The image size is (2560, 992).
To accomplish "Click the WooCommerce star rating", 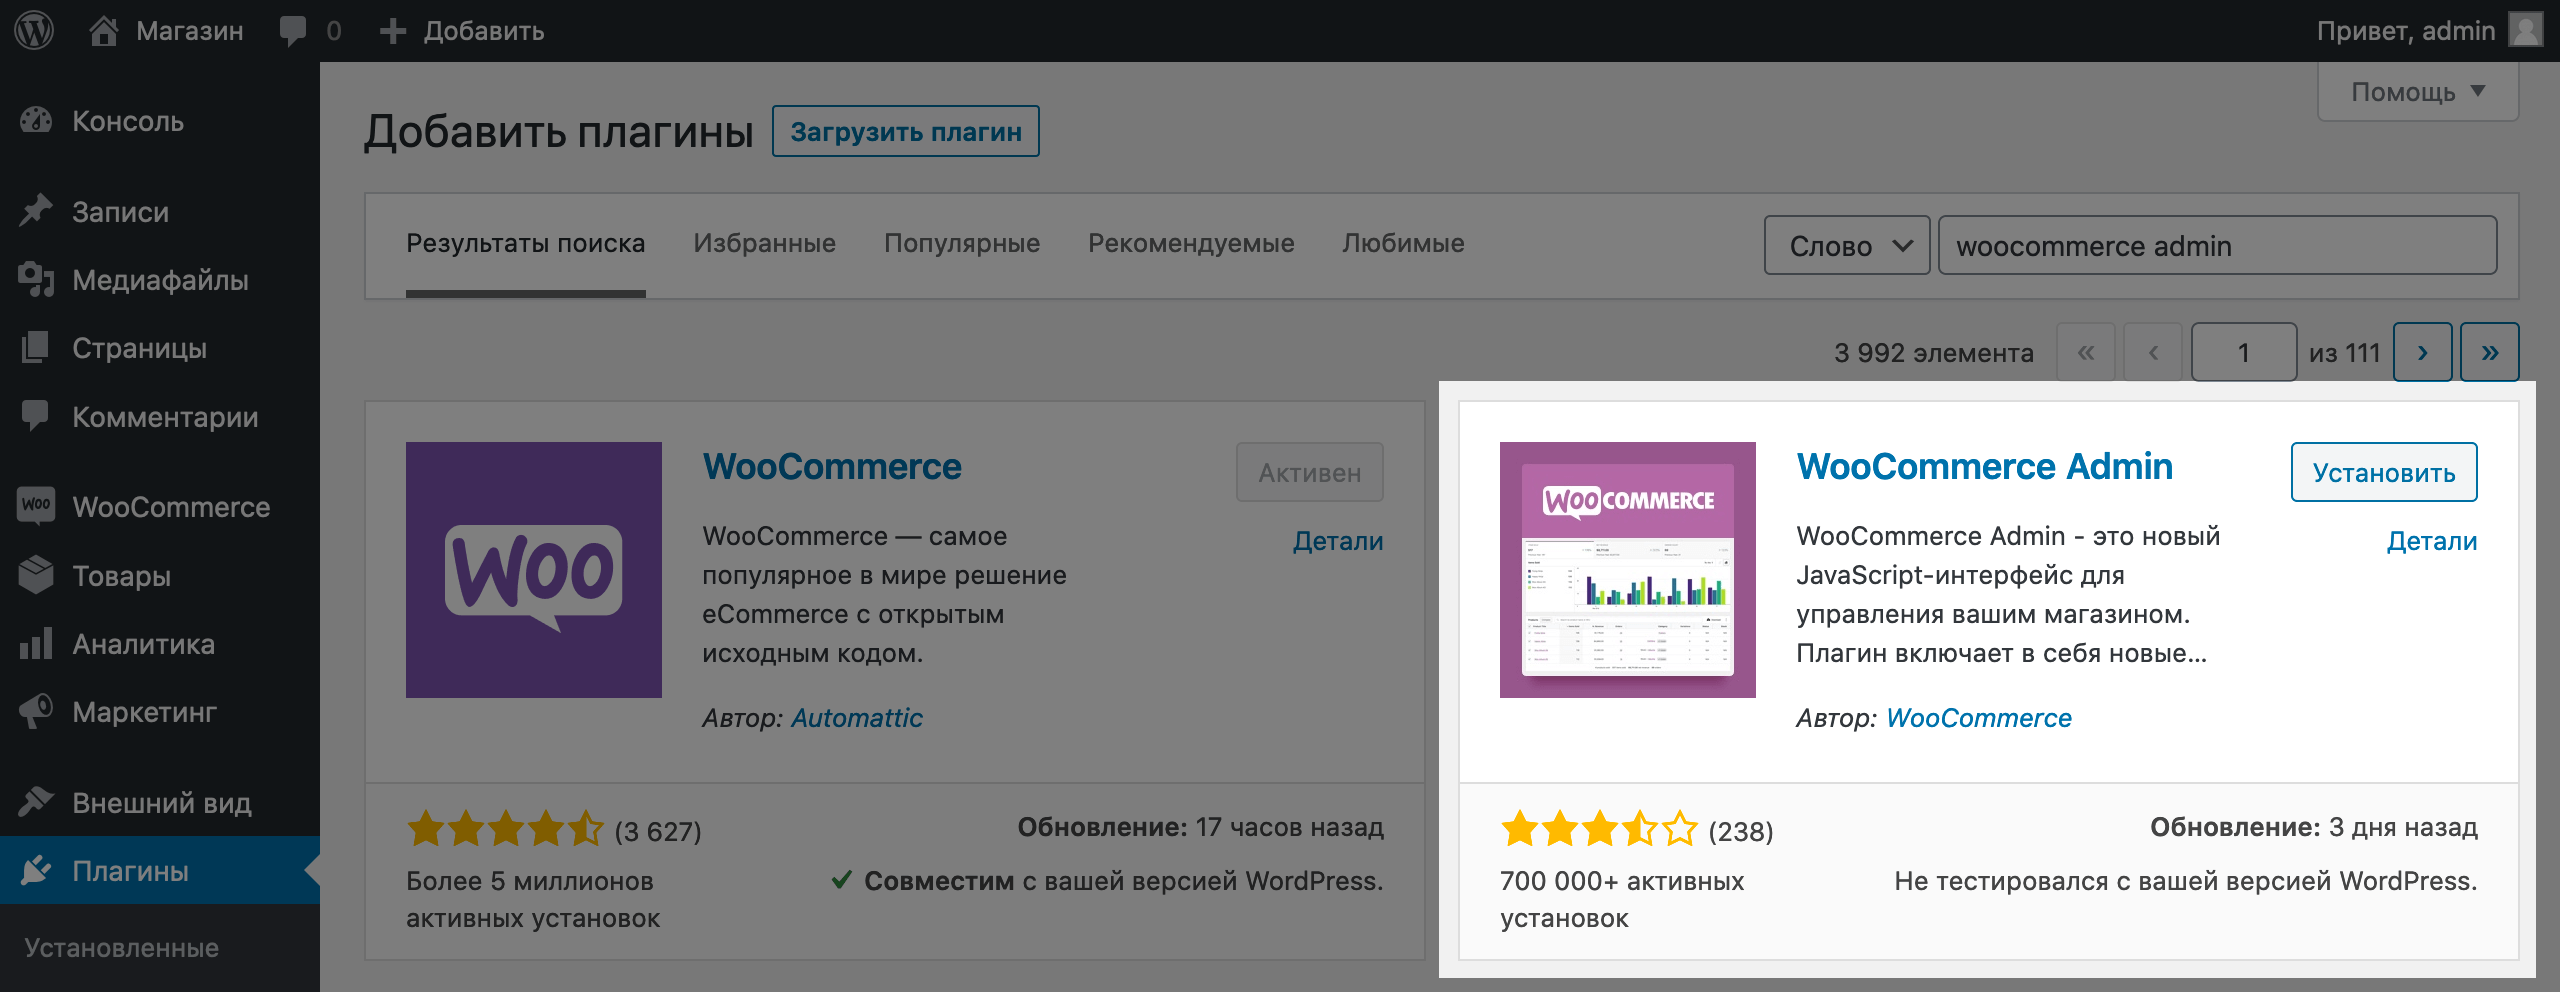I will [505, 829].
